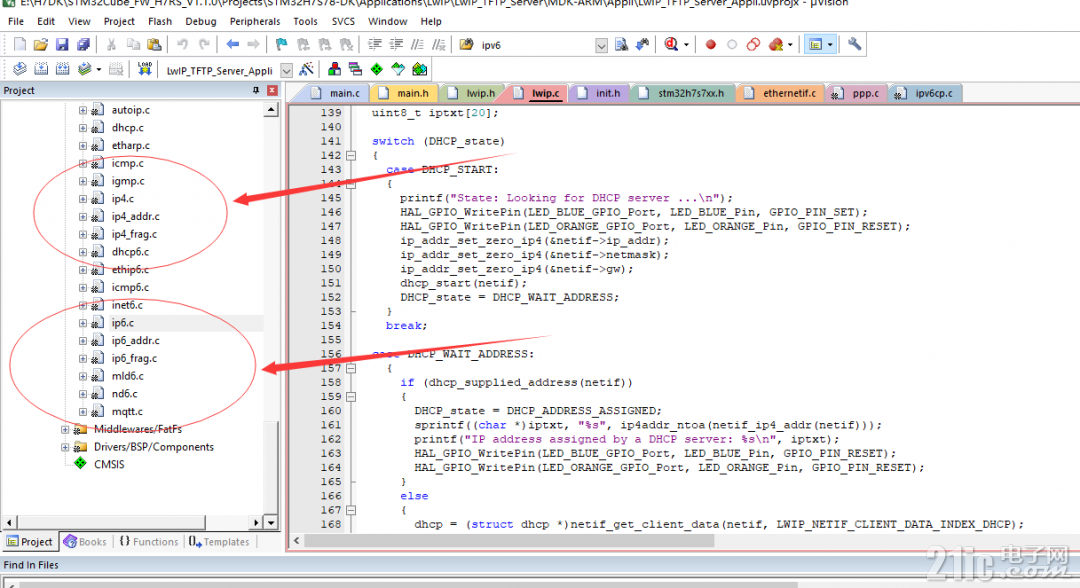This screenshot has height=588, width=1080.
Task: Indent the selected text lines
Action: coord(375,45)
